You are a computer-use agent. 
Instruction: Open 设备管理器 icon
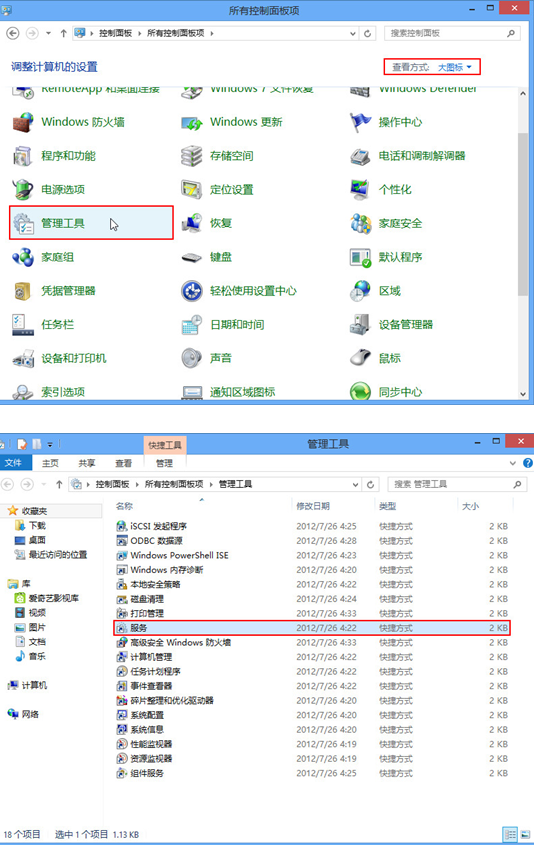tap(360, 325)
